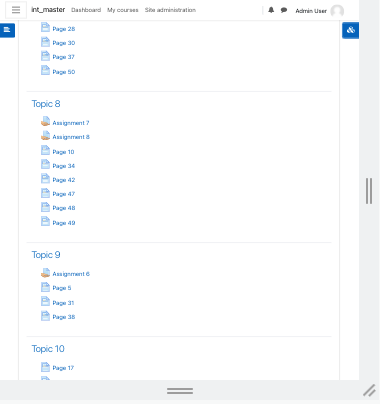Click the Assignment 8 icon
The height and width of the screenshot is (404, 380).
45,136
